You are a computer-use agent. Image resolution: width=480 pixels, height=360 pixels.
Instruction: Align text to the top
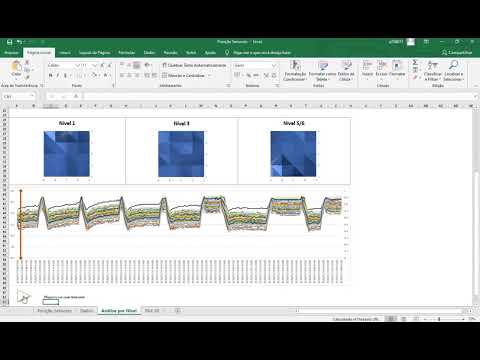click(x=122, y=65)
